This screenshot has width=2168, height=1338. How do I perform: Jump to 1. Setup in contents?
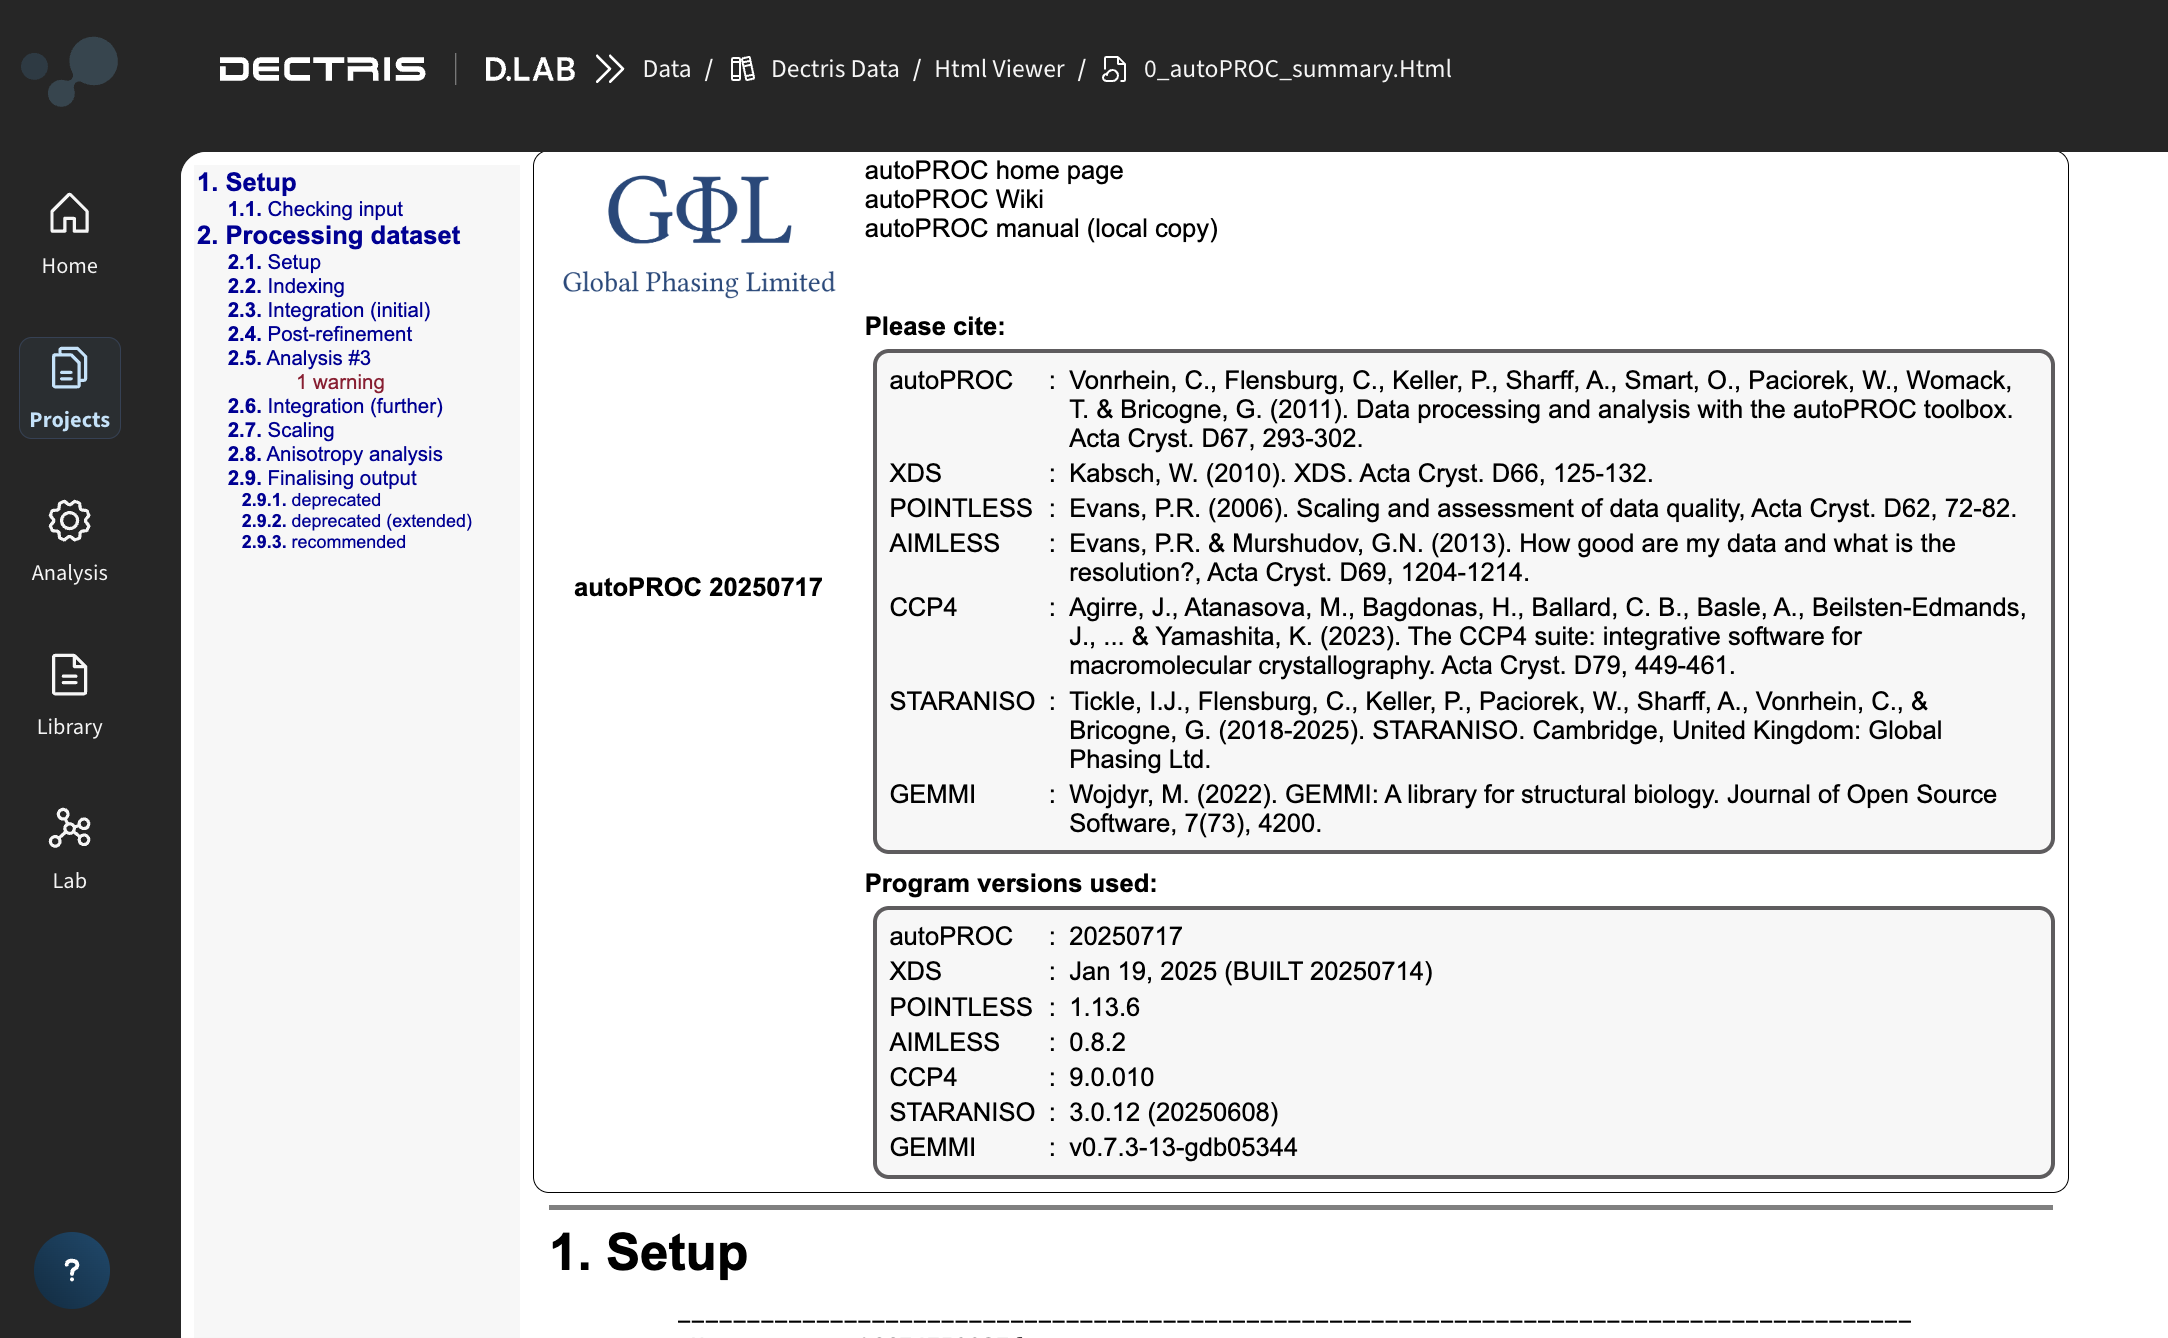(x=247, y=182)
